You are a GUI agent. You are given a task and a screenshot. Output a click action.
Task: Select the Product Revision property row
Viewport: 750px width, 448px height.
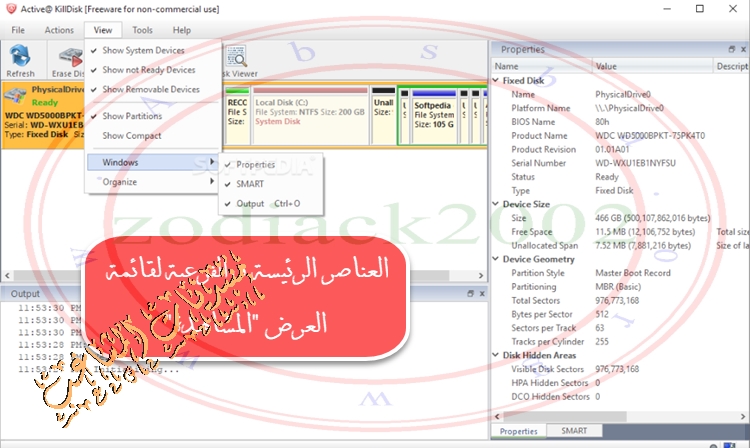(x=620, y=150)
